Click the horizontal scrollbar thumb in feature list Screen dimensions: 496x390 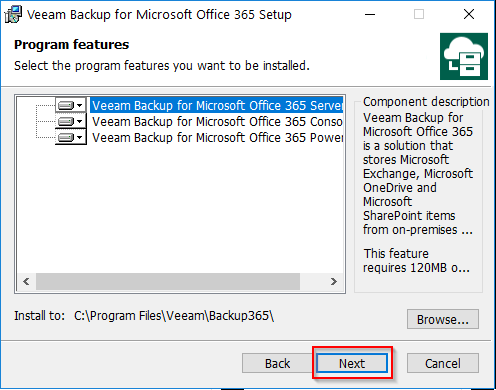click(x=168, y=281)
